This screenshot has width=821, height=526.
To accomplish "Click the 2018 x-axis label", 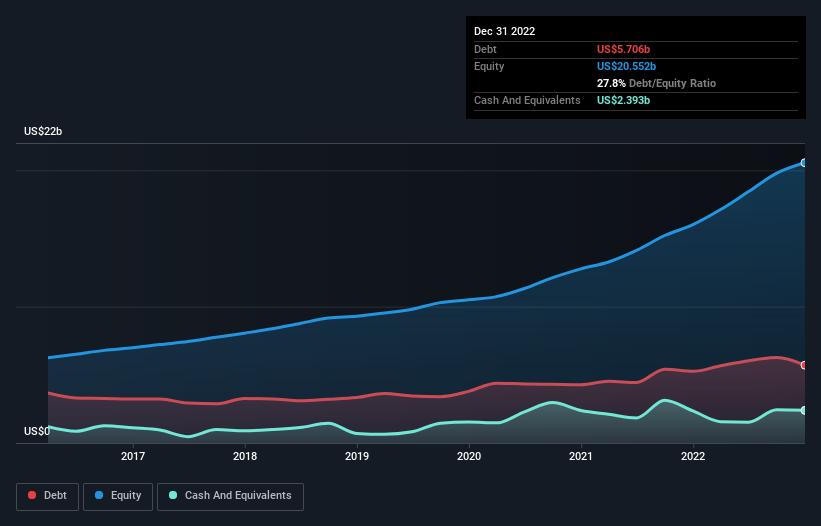I will coord(245,456).
